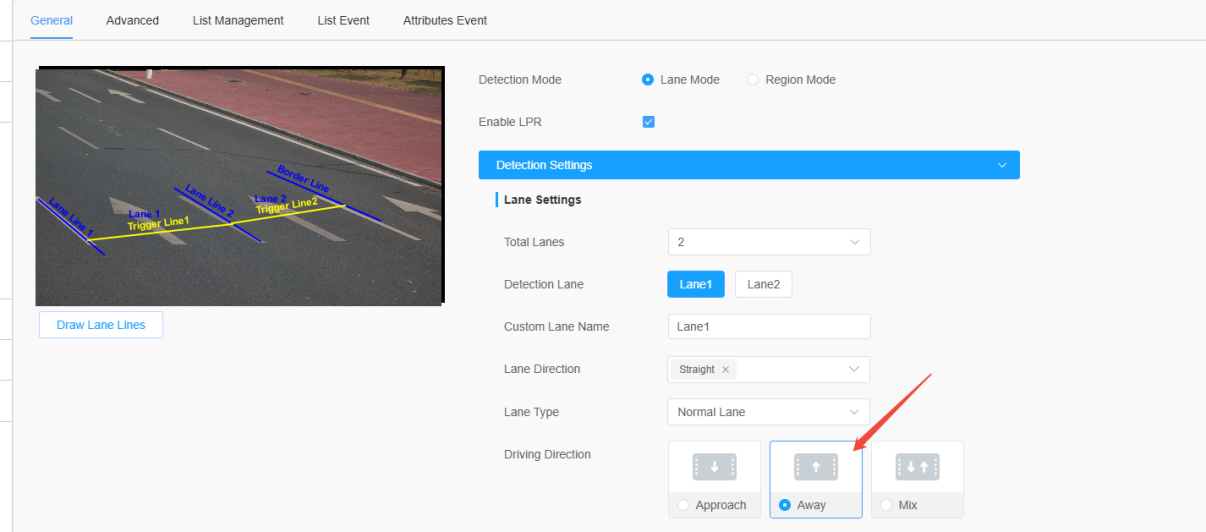This screenshot has width=1206, height=532.
Task: Click the Driving Direction label
Action: [547, 454]
